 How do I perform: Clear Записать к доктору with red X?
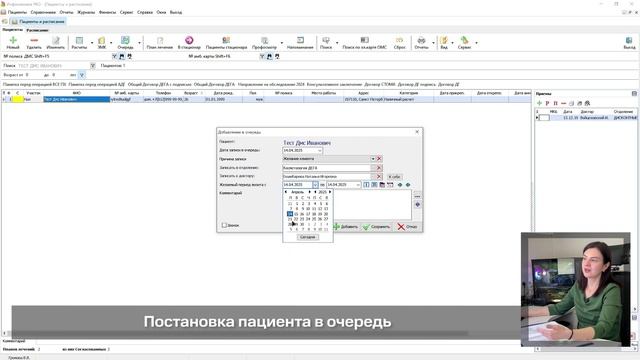click(x=379, y=176)
